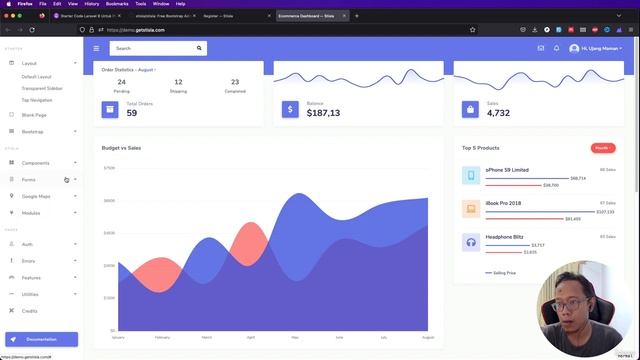Click the Utilities sidebar icon
The width and height of the screenshot is (640, 360).
pyautogui.click(x=11, y=294)
